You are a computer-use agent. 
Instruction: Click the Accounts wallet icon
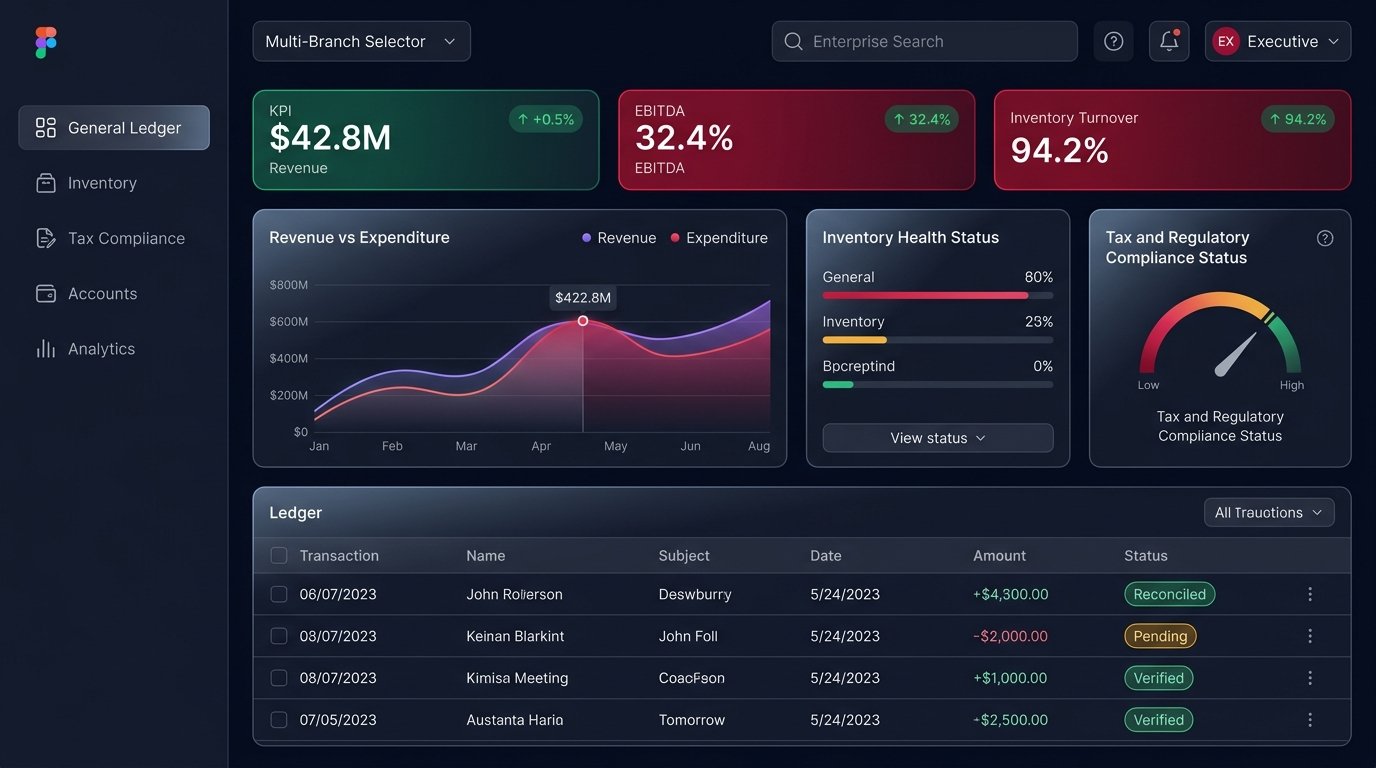[x=45, y=294]
